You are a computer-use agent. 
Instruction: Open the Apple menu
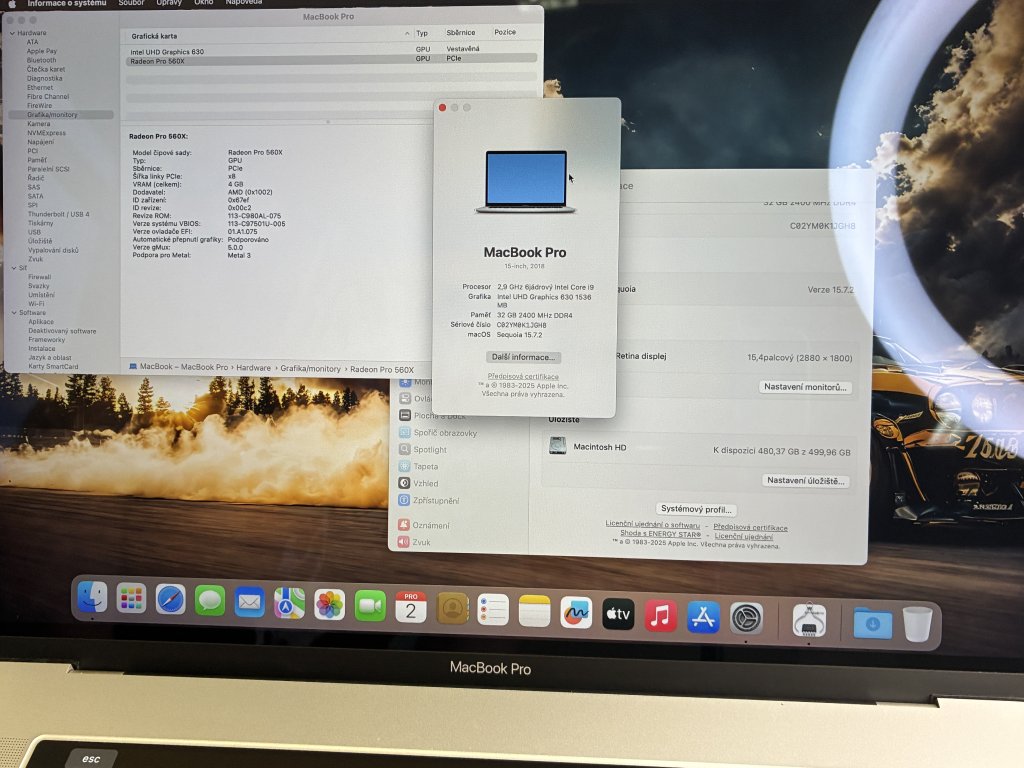12,3
